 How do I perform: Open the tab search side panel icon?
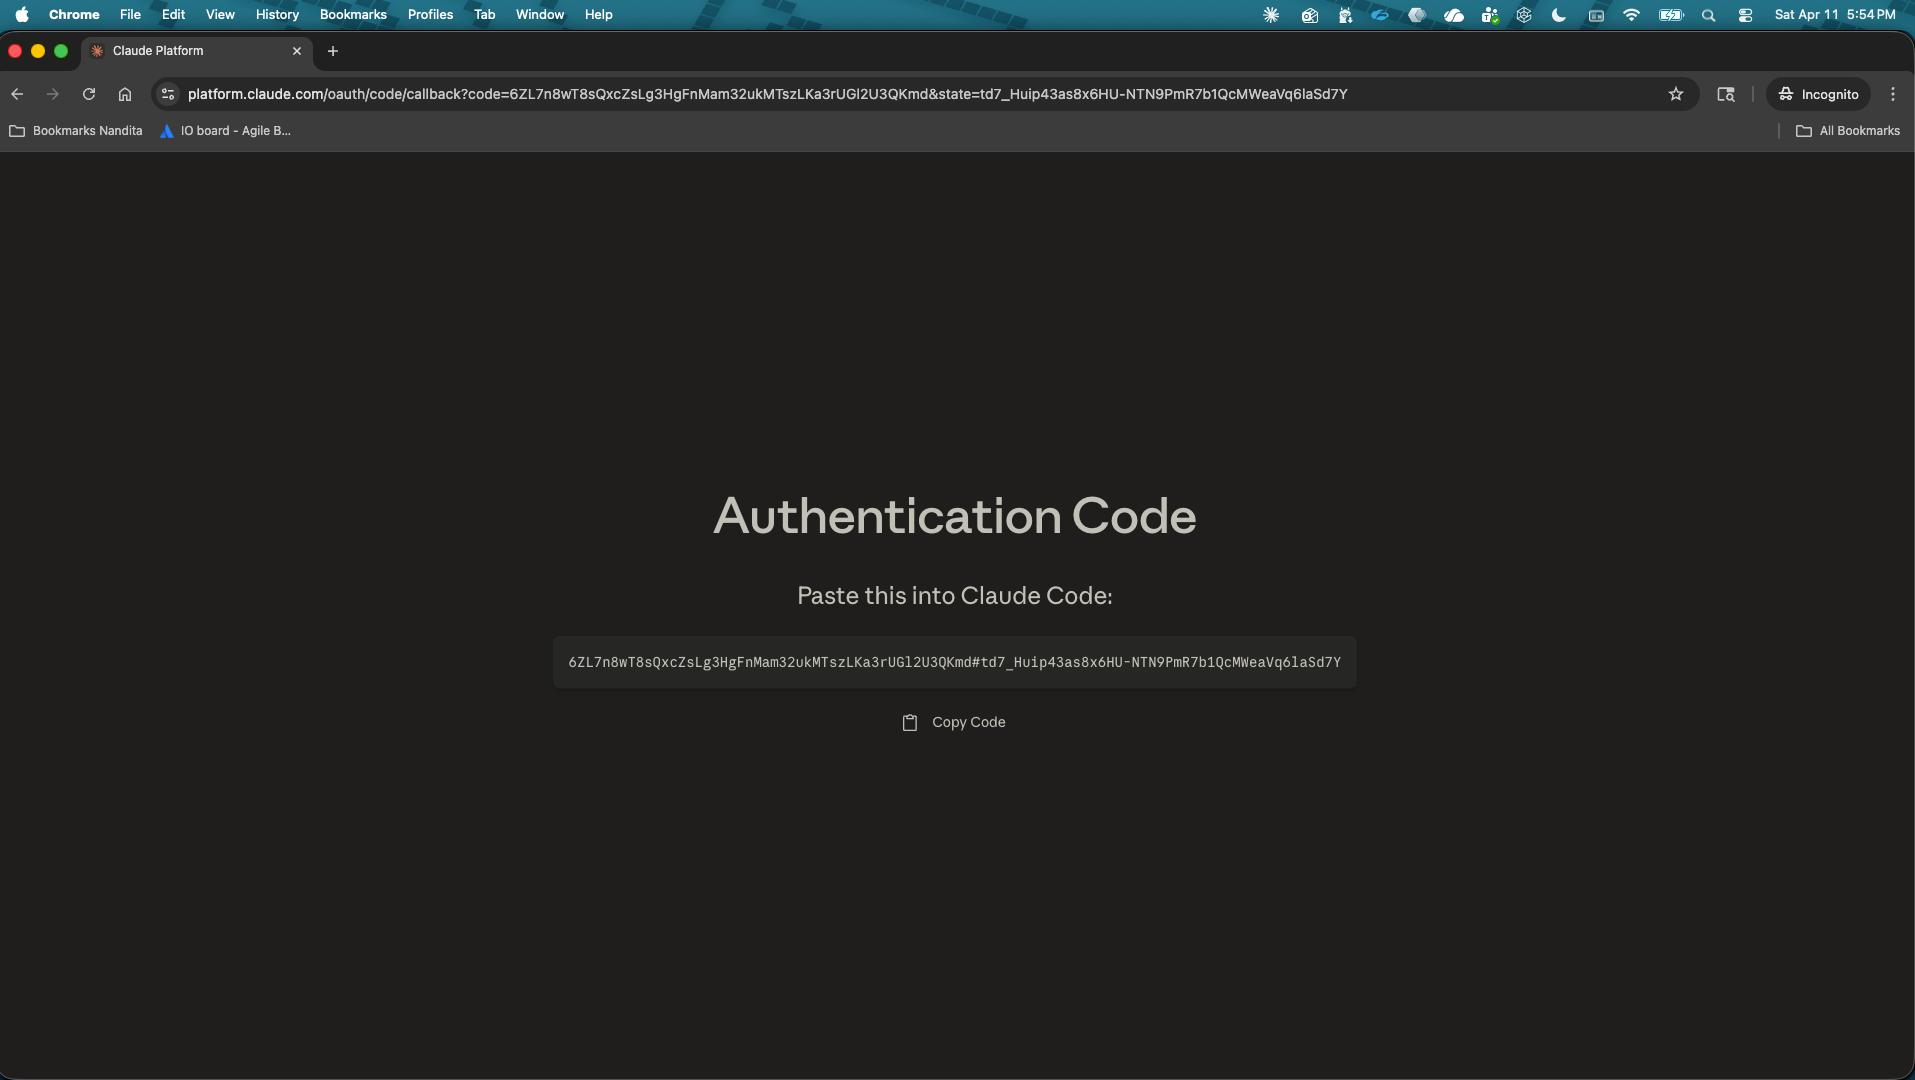pos(1726,94)
